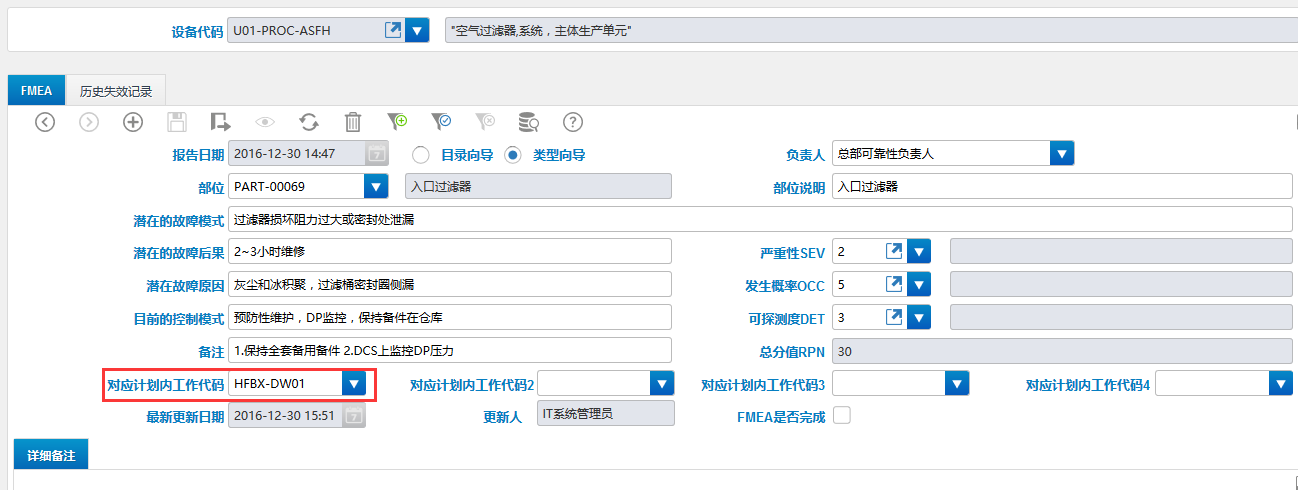Click the 对应计划内工作代码 label
Screen dimensions: 1298x490
(x=165, y=384)
